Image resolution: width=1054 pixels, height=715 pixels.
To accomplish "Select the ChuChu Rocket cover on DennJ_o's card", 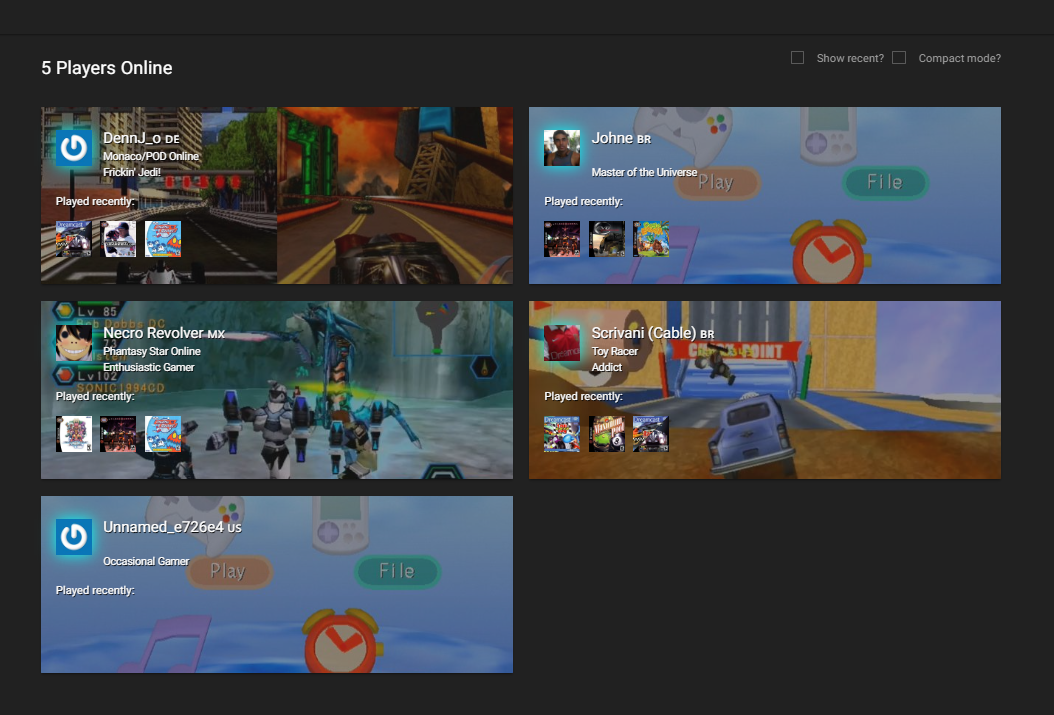I will point(163,239).
